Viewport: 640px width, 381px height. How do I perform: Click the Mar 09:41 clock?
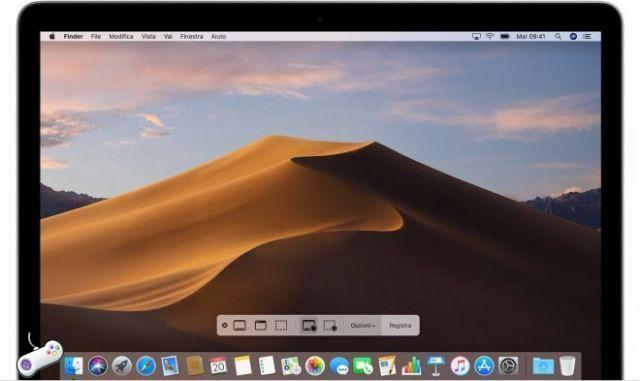pos(531,36)
